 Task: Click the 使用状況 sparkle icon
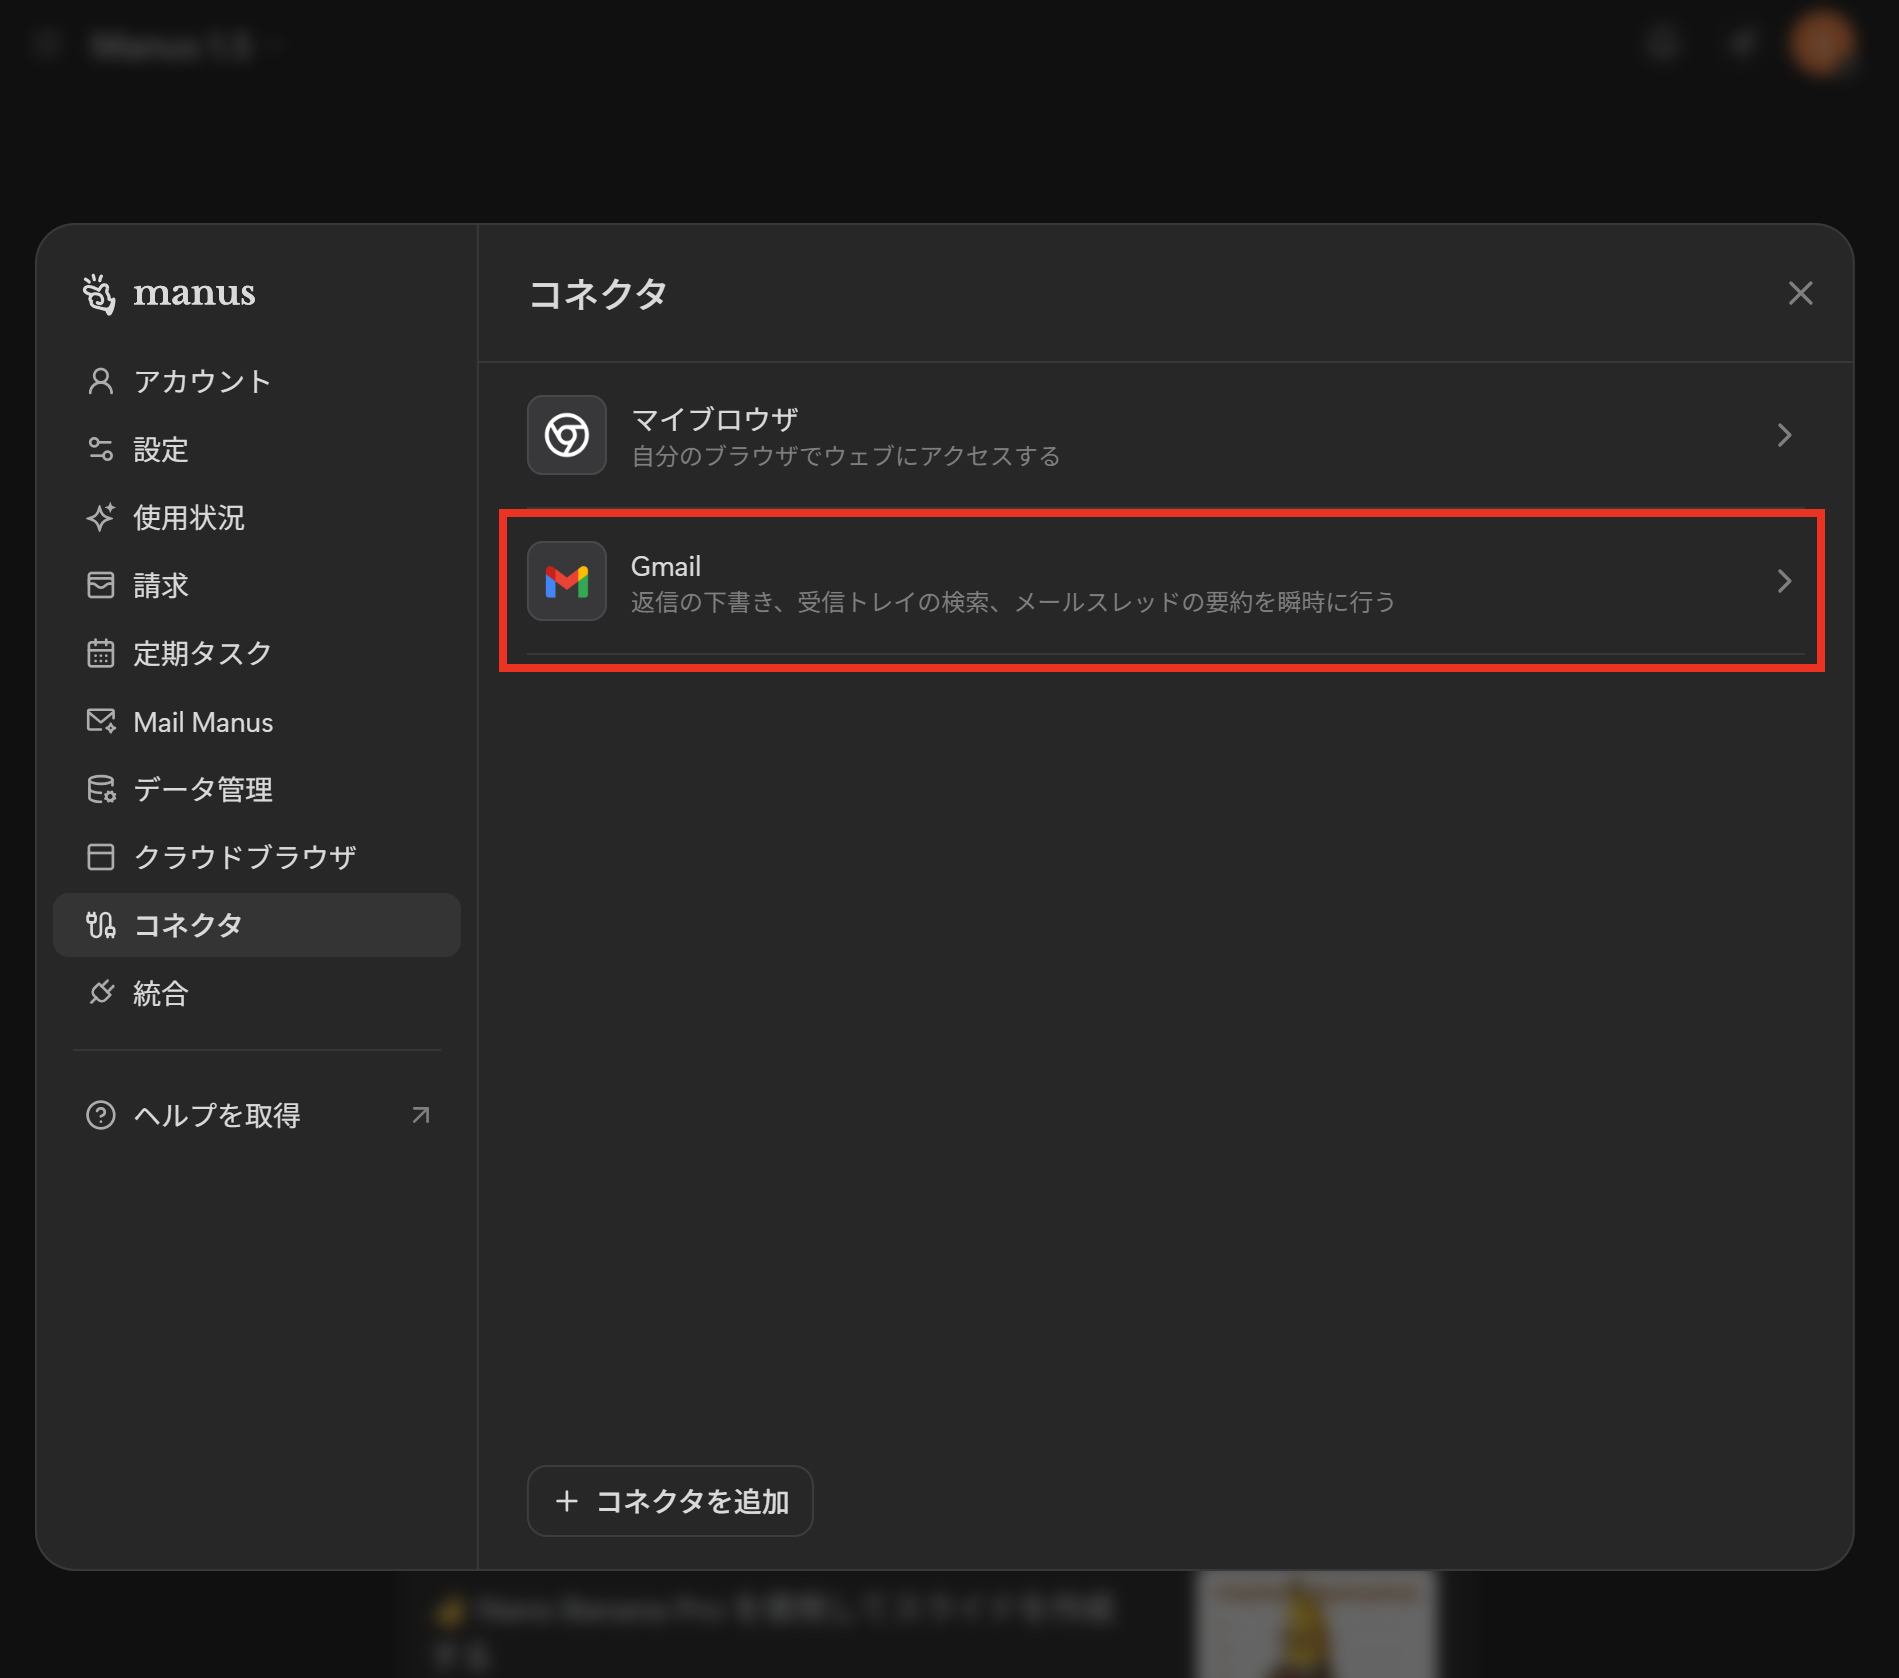(100, 517)
